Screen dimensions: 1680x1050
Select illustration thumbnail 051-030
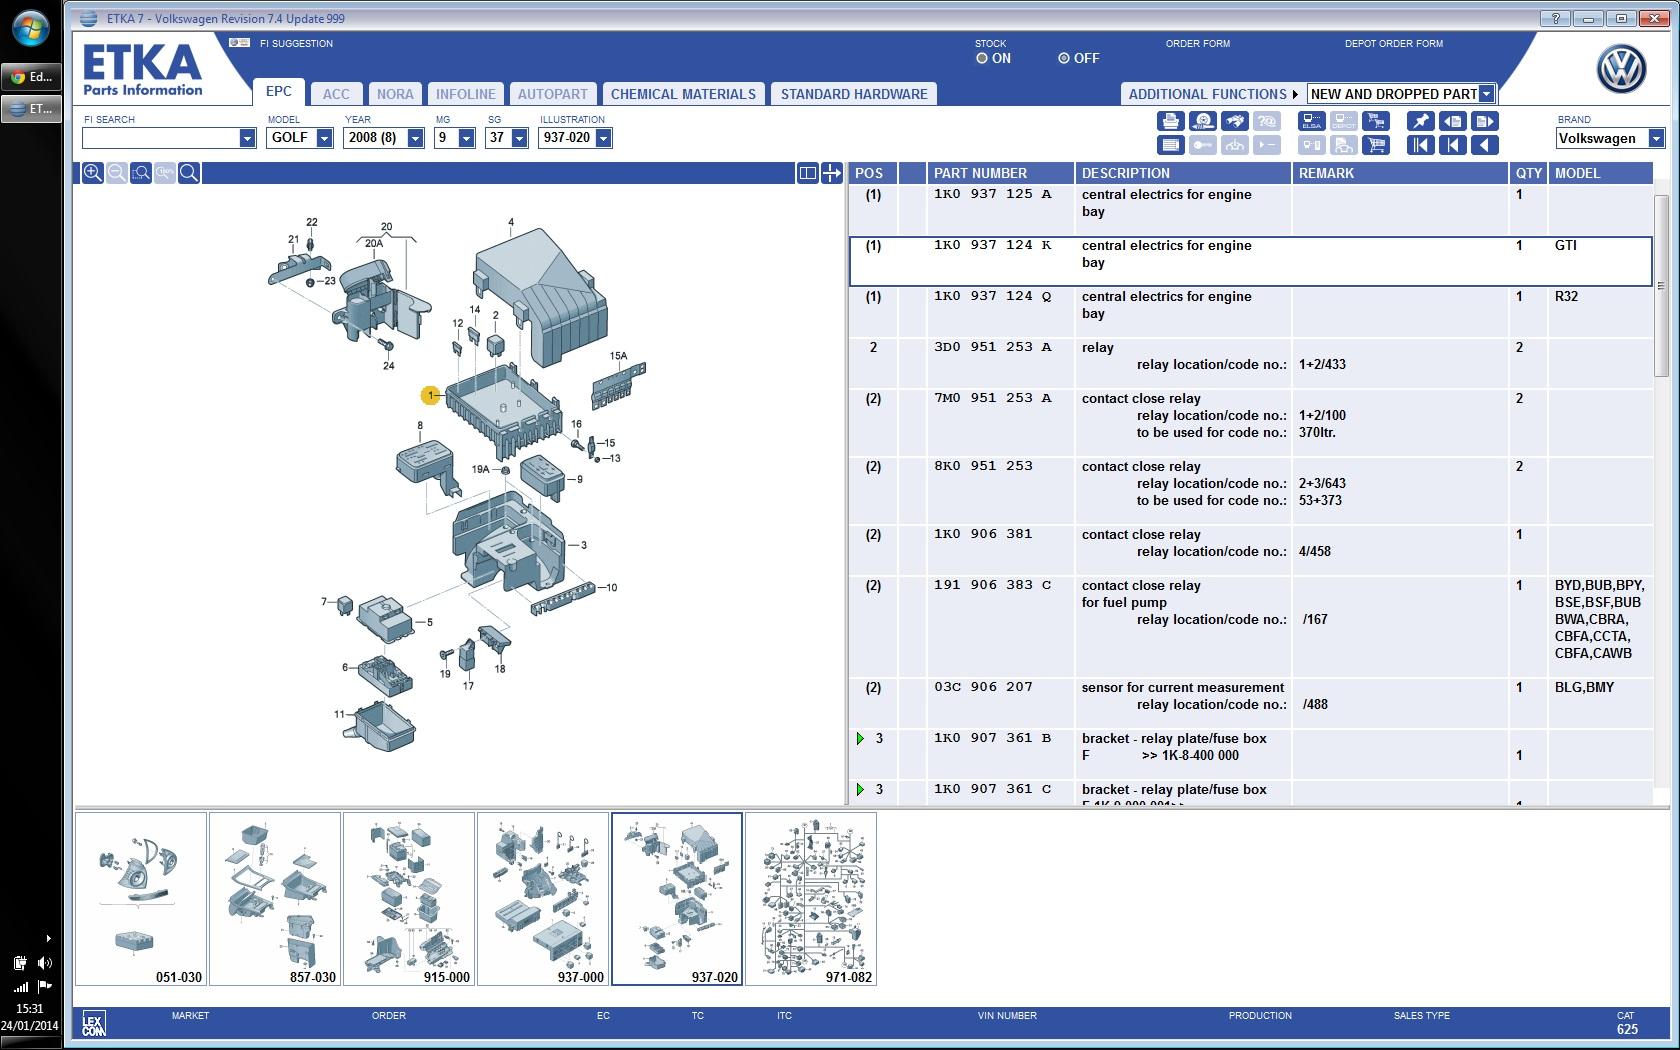click(x=141, y=899)
